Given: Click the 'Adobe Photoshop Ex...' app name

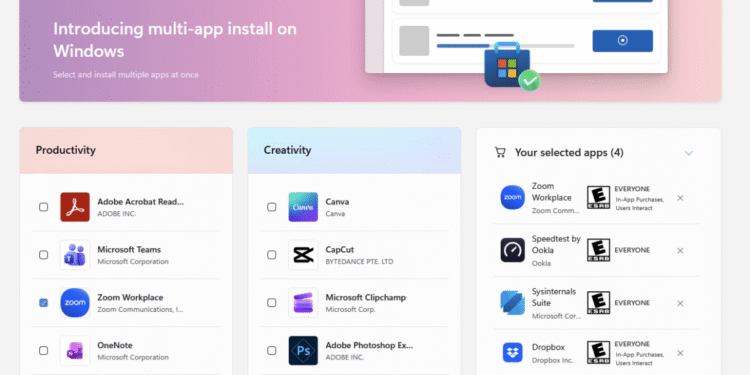Looking at the screenshot, I should [x=369, y=345].
